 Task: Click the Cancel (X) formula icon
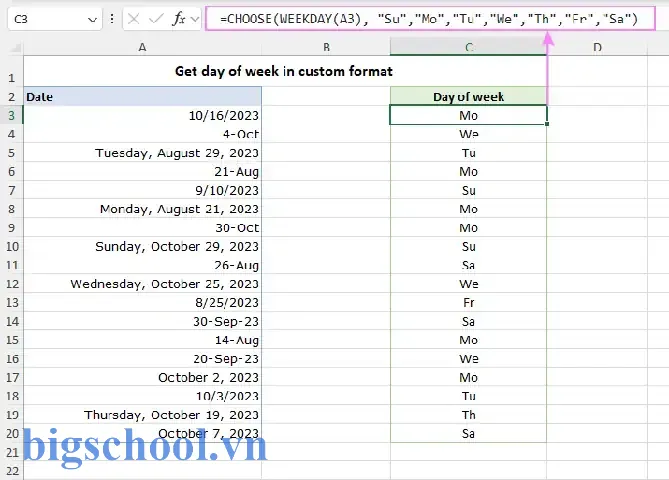pos(133,19)
